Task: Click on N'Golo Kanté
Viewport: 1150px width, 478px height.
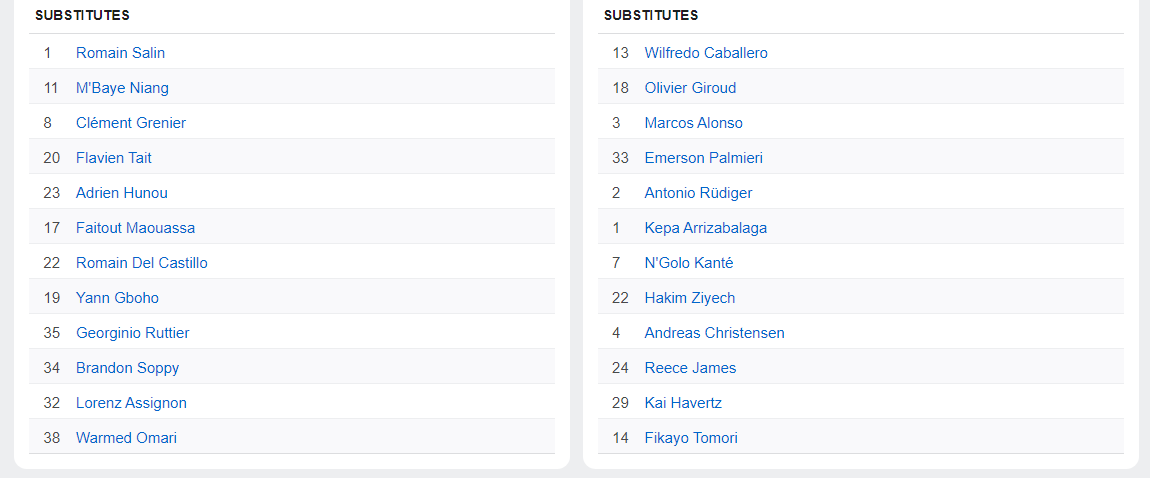Action: point(689,263)
